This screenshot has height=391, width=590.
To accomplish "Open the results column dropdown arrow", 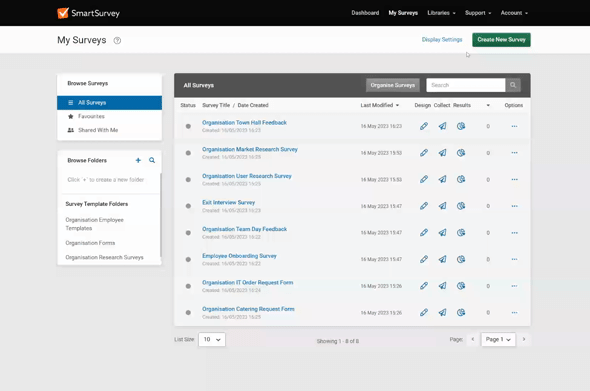I will (488, 105).
